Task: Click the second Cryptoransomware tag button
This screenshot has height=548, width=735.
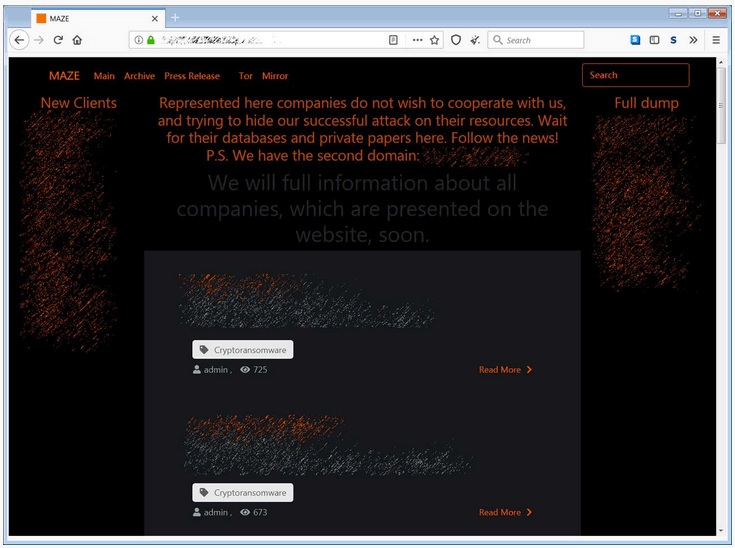Action: coord(243,493)
